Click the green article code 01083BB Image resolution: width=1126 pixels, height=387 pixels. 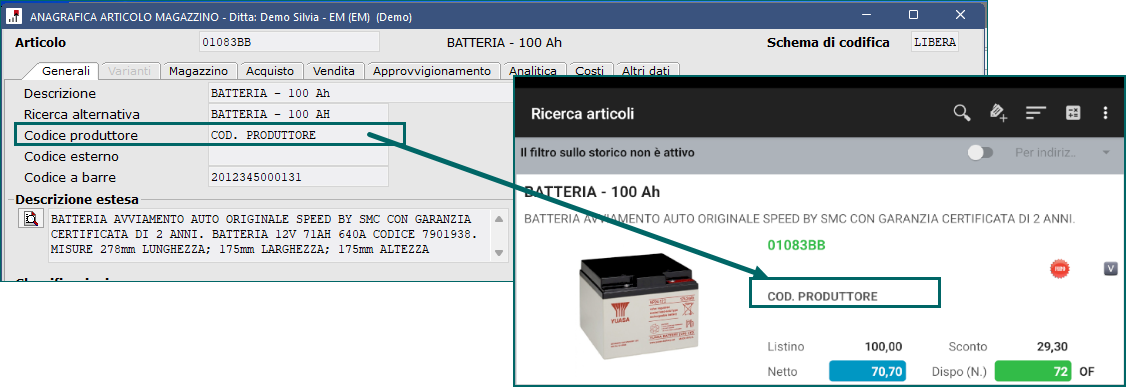[796, 246]
